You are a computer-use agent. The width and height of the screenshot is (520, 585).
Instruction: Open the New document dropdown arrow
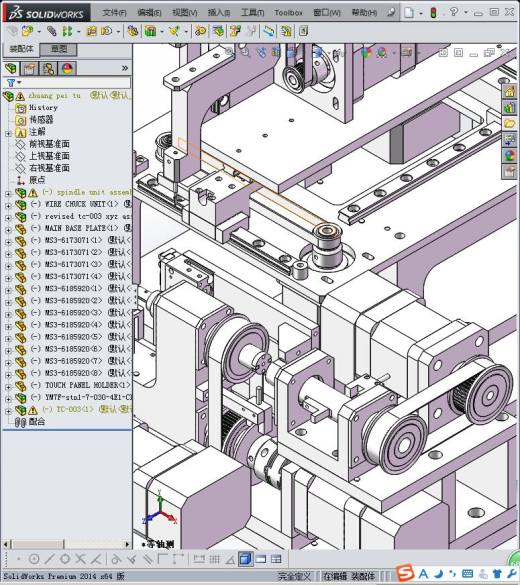421,13
